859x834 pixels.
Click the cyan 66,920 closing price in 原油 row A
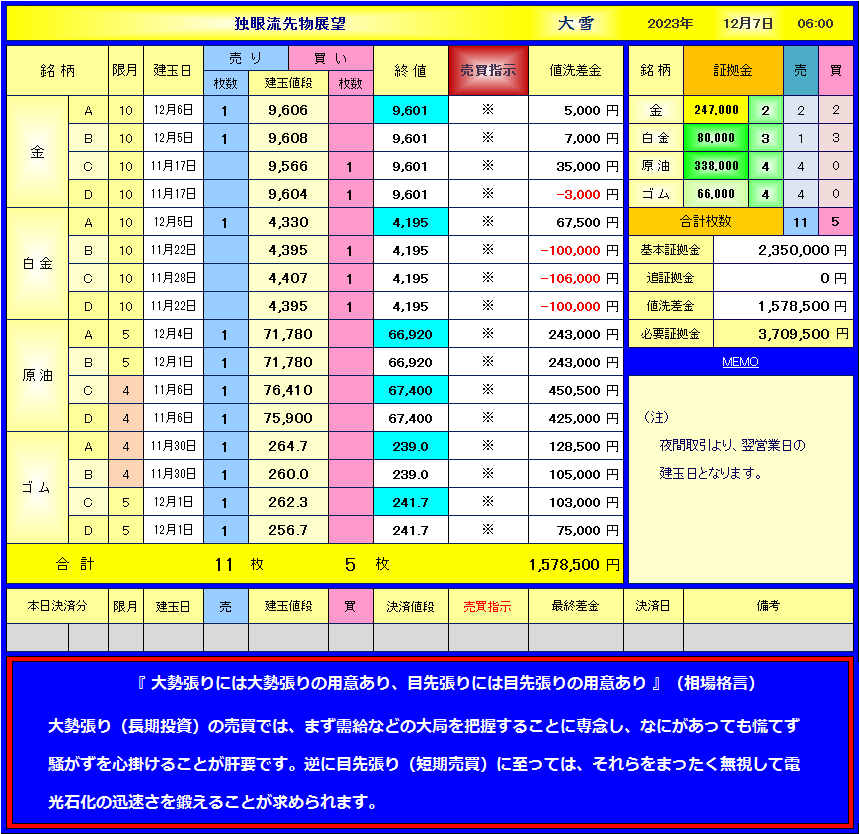[x=410, y=334]
